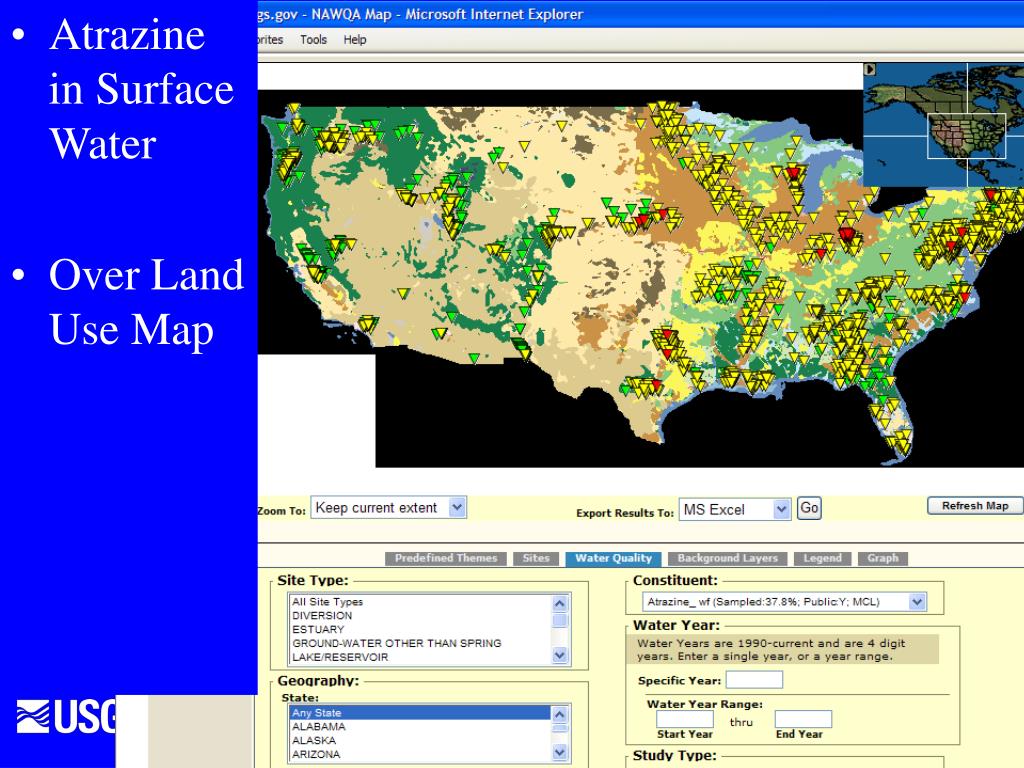Focus the Specific Year input field
The image size is (1024, 768).
pos(754,680)
